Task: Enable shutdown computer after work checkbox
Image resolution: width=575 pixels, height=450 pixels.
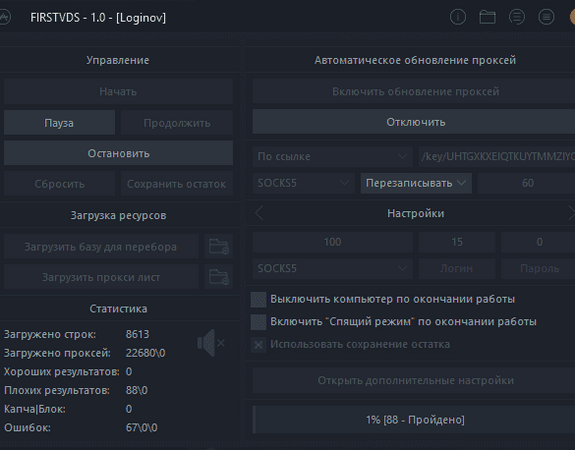Action: click(258, 299)
